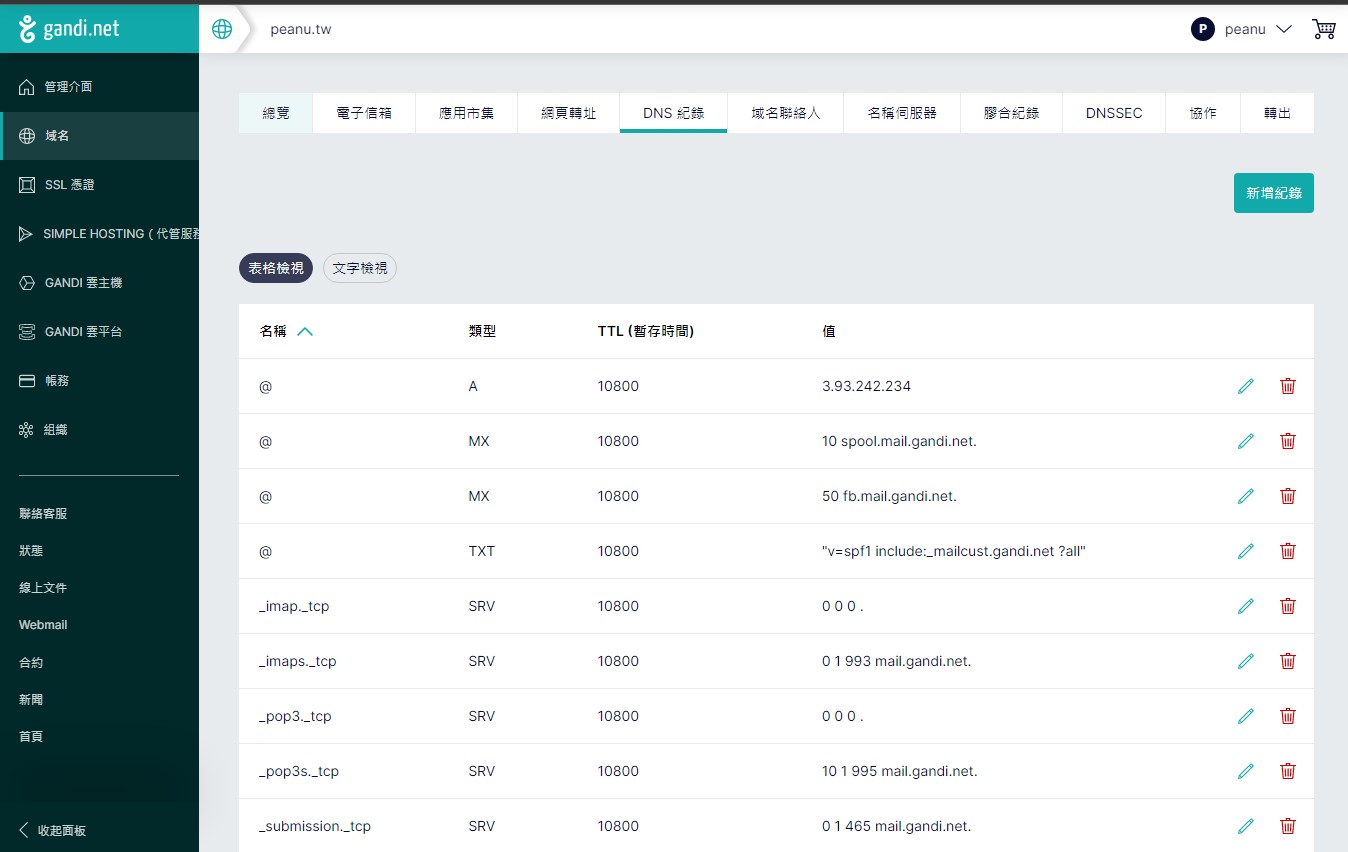Click the 值 column header
The image size is (1348, 852).
(829, 332)
